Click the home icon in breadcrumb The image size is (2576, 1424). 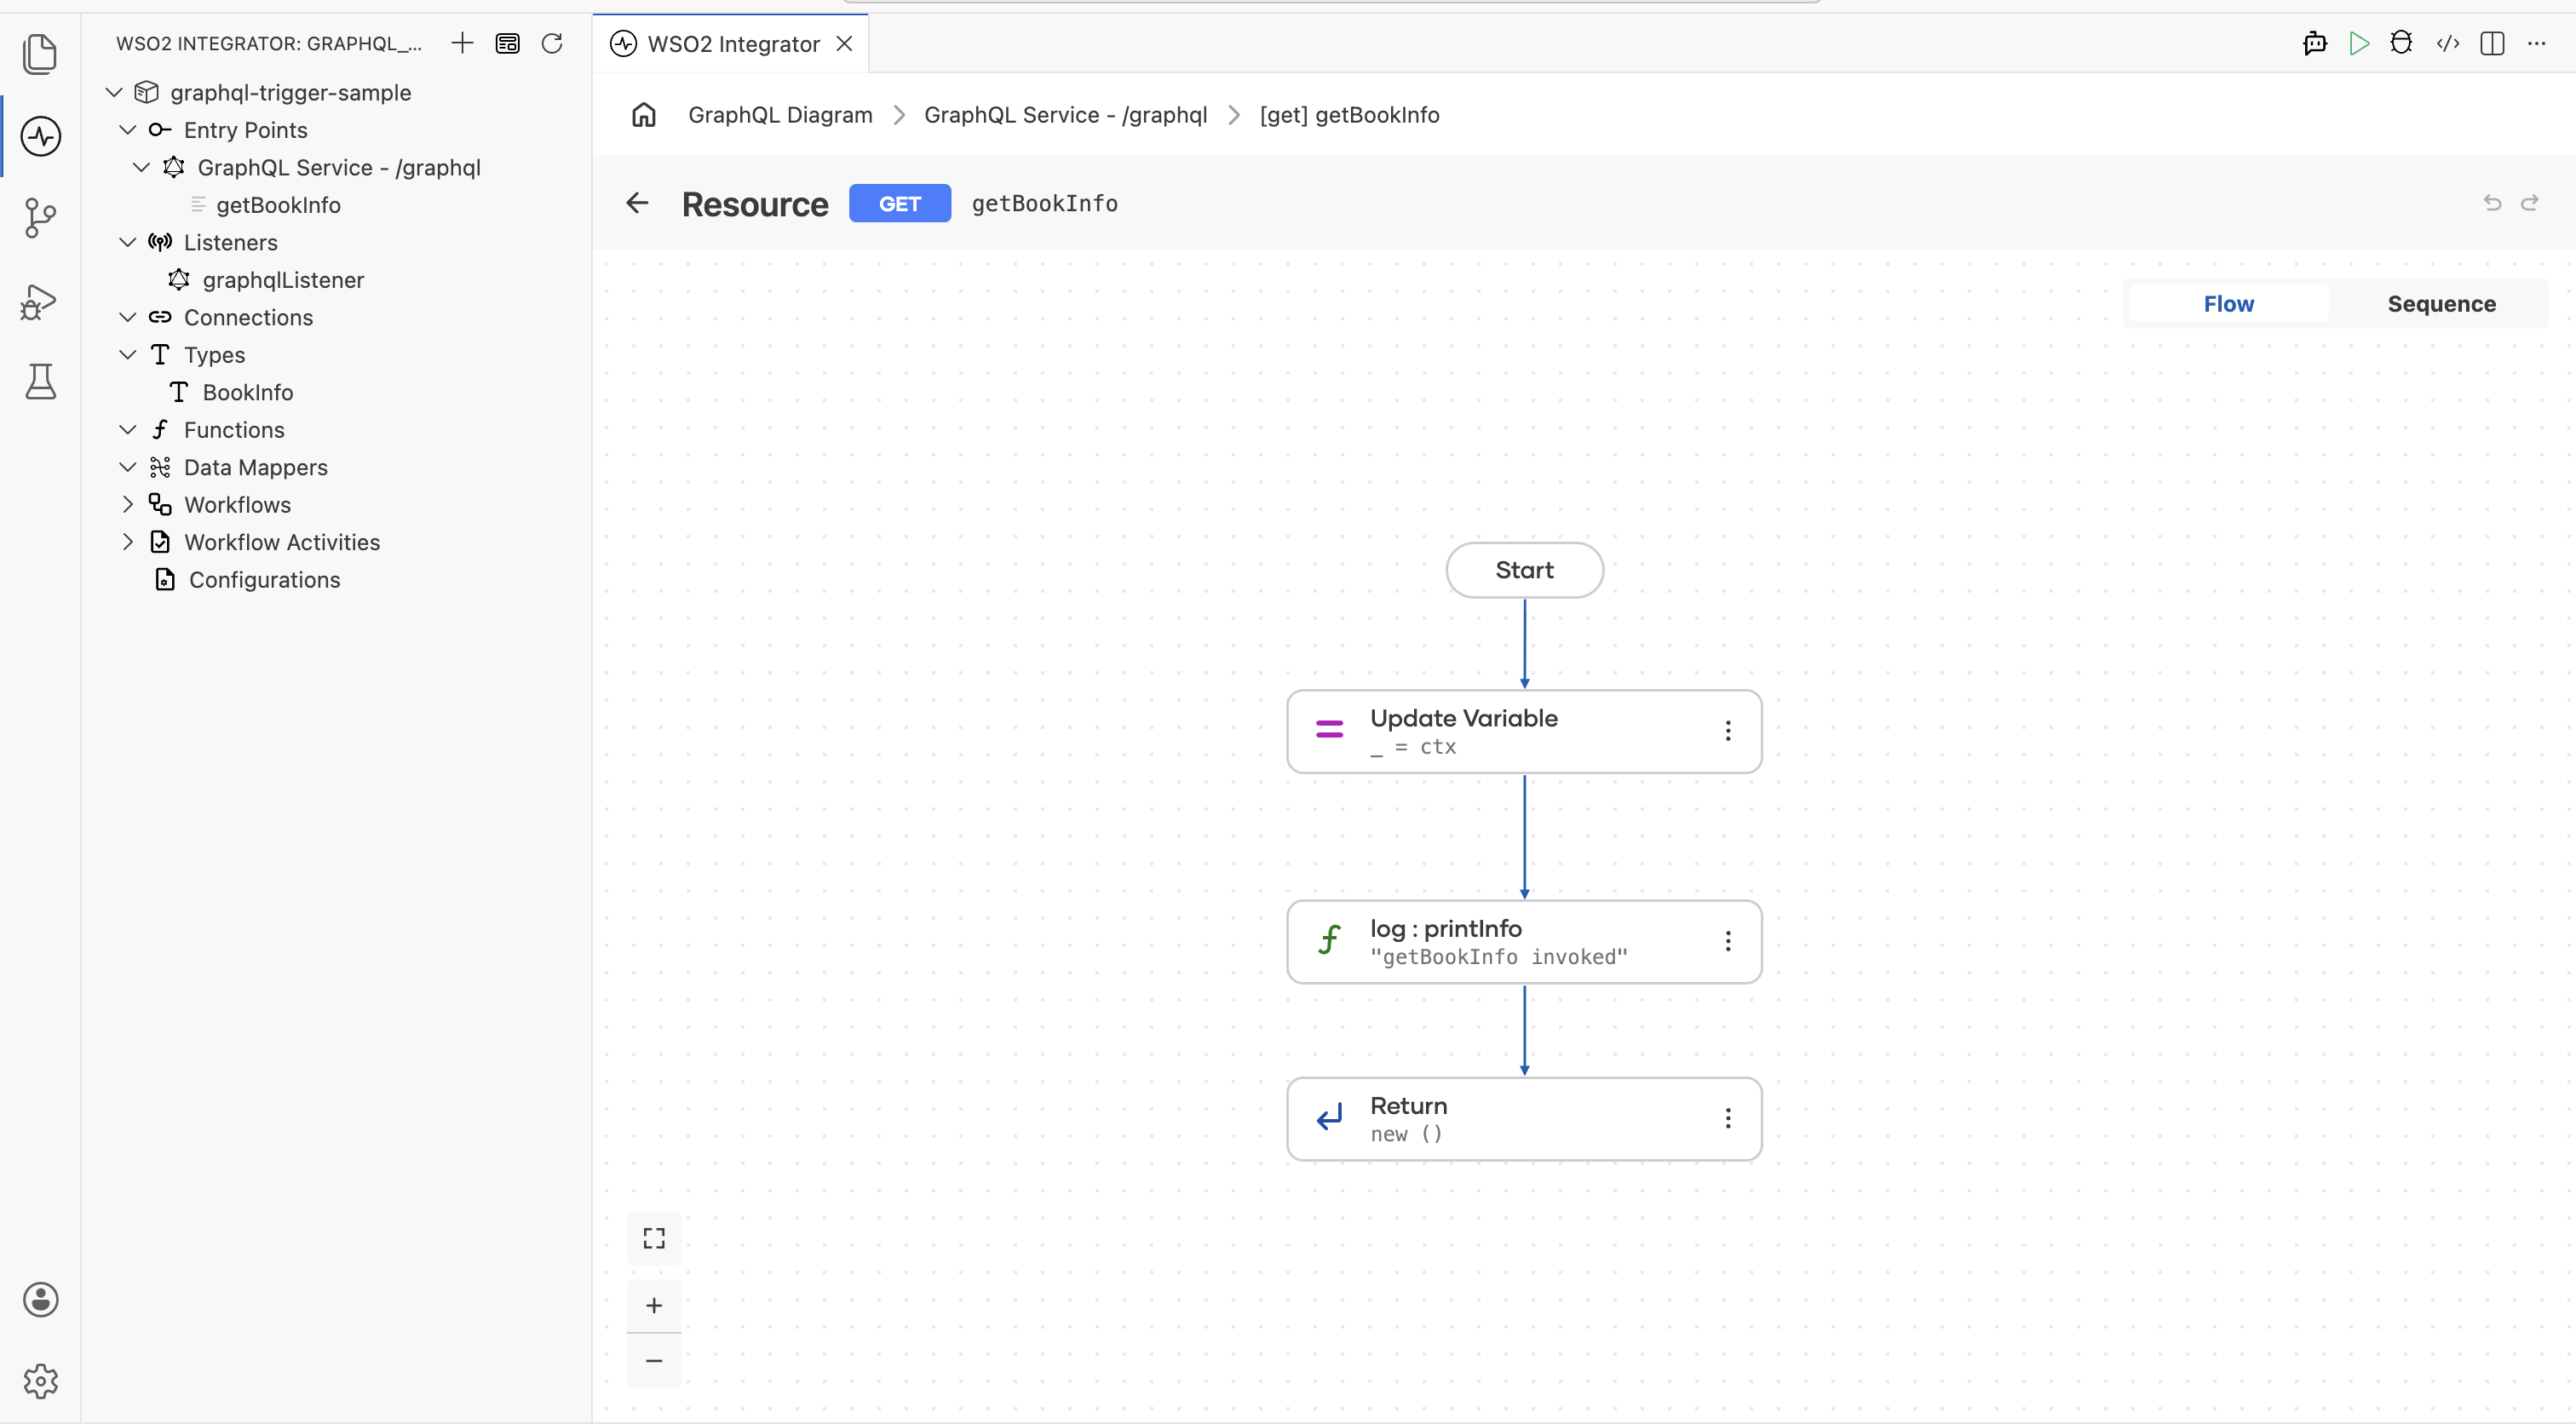tap(643, 115)
